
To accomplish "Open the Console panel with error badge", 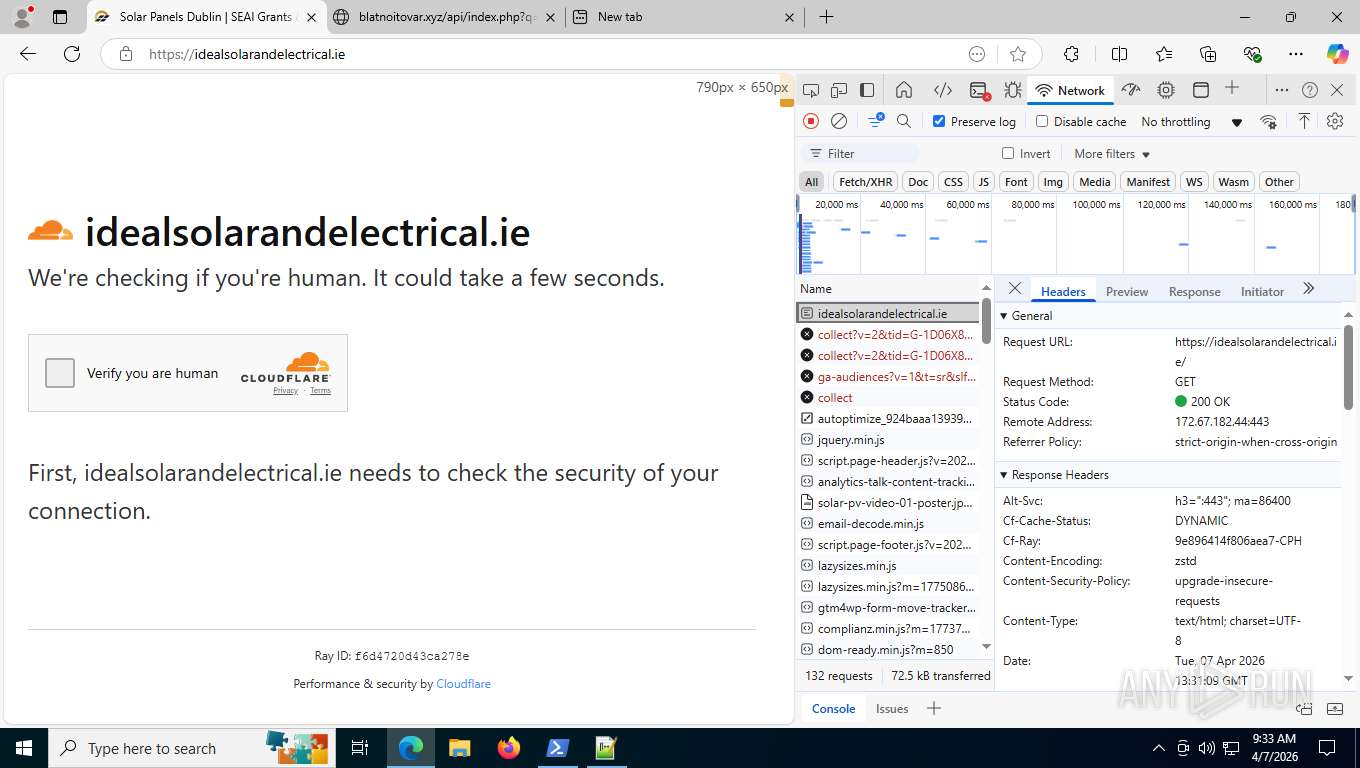I will pyautogui.click(x=979, y=90).
